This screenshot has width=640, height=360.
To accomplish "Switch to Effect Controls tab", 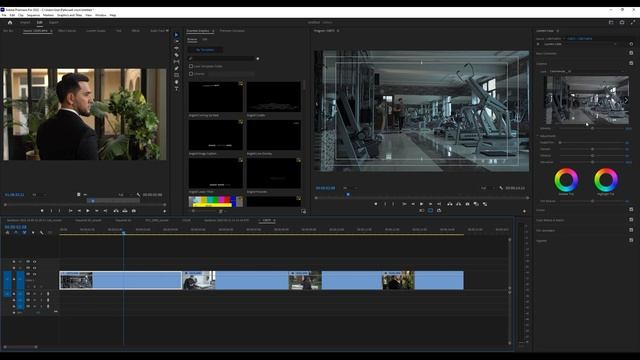I will (x=67, y=31).
